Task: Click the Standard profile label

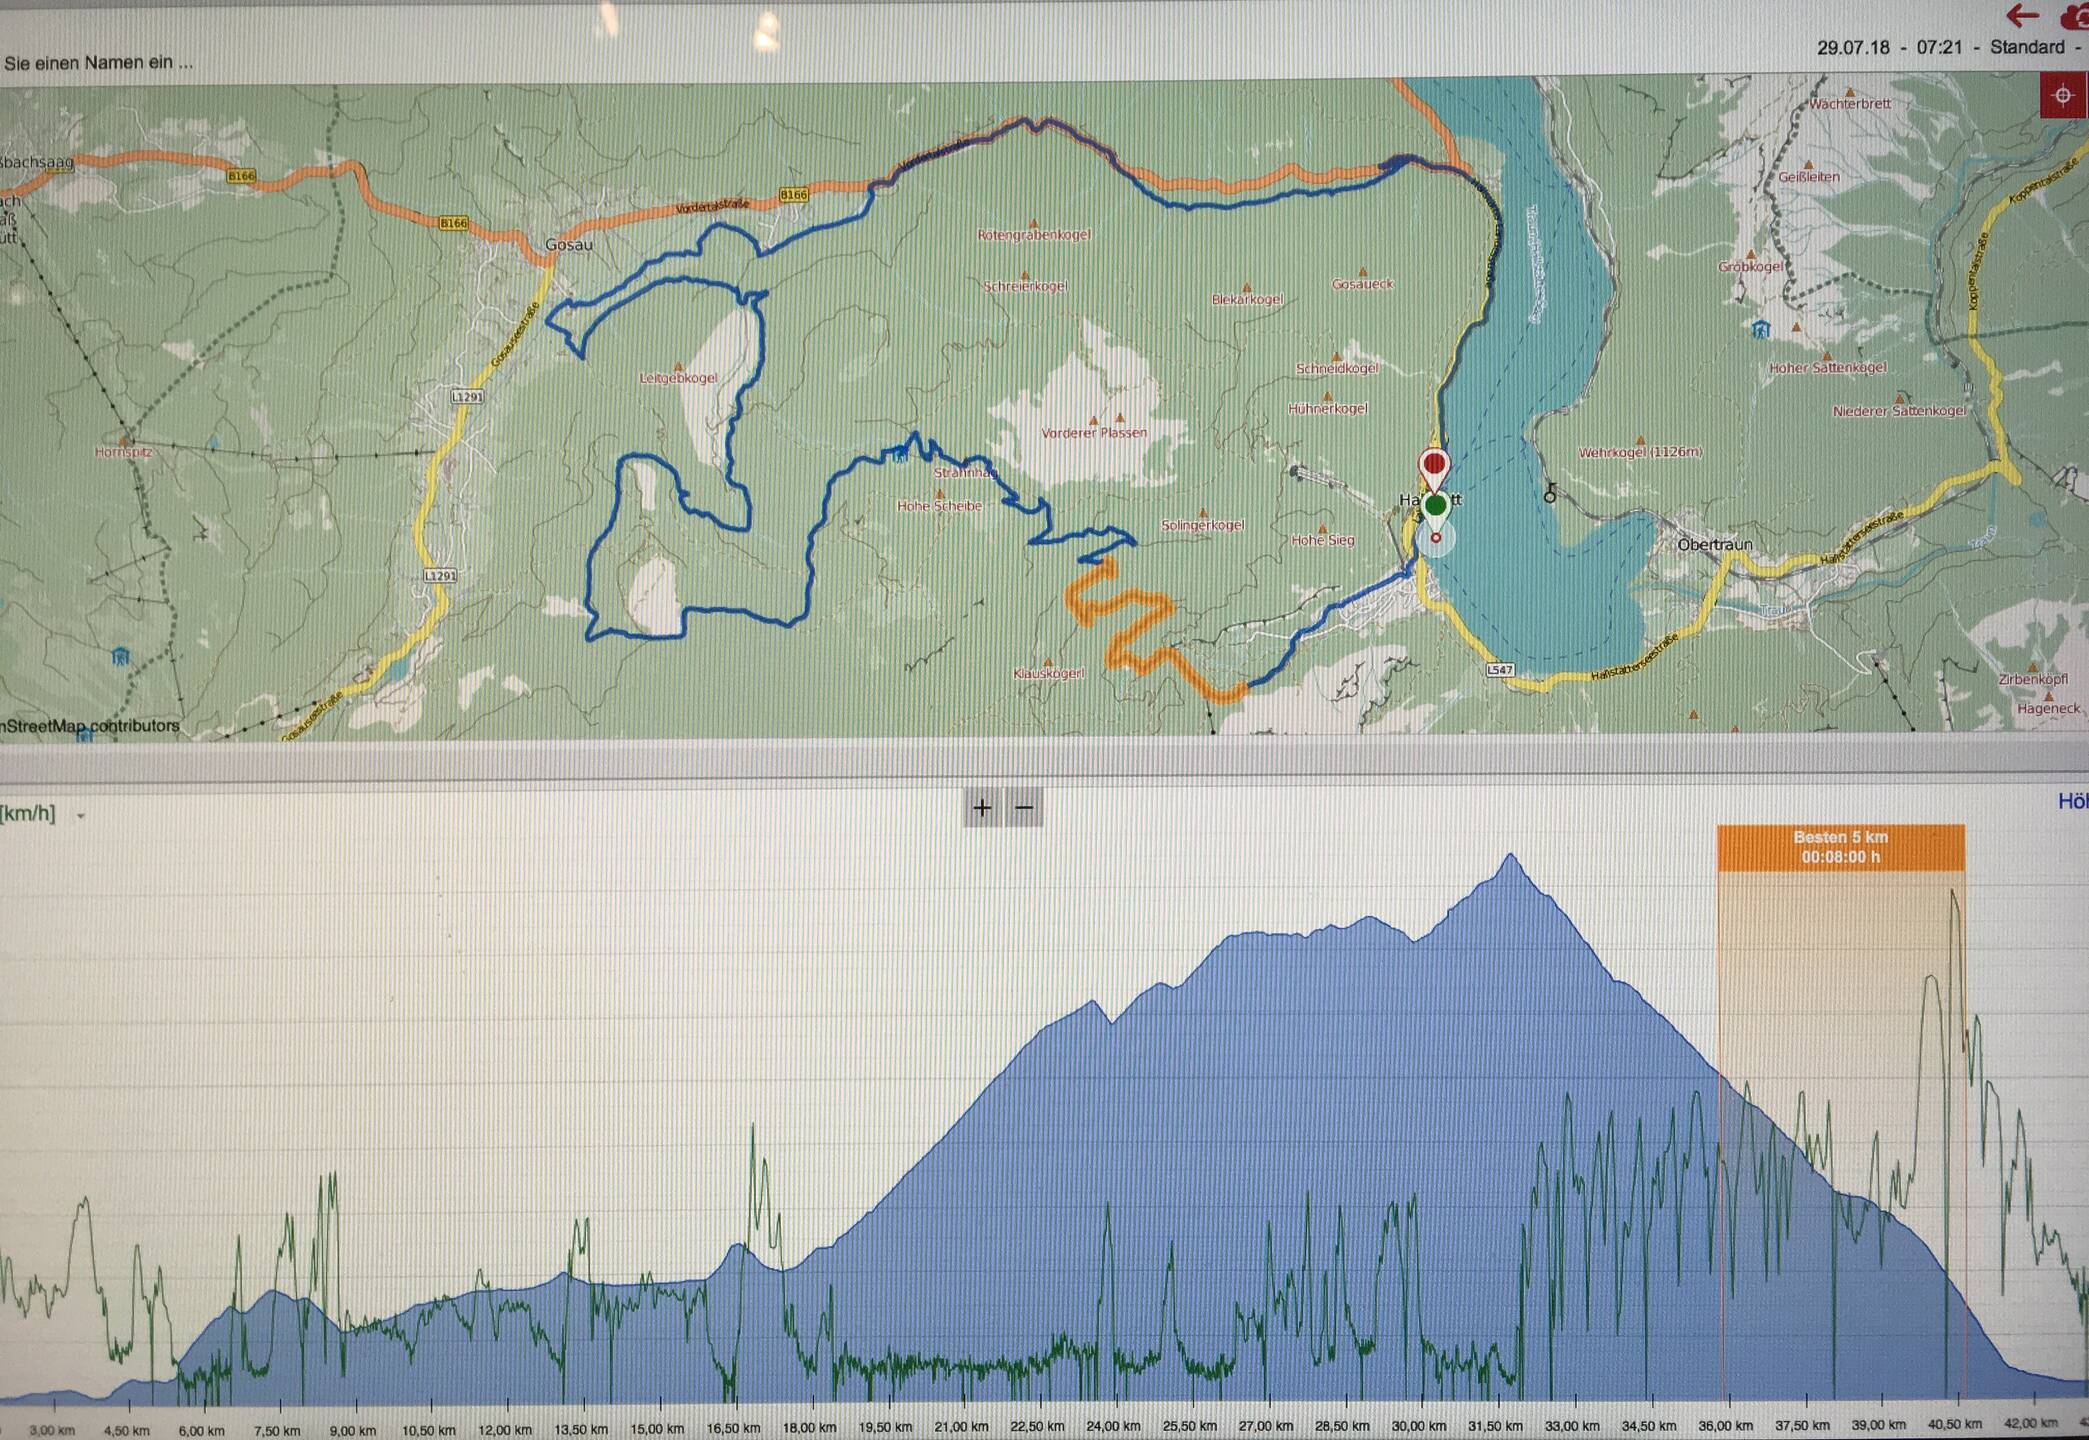Action: pyautogui.click(x=2026, y=47)
